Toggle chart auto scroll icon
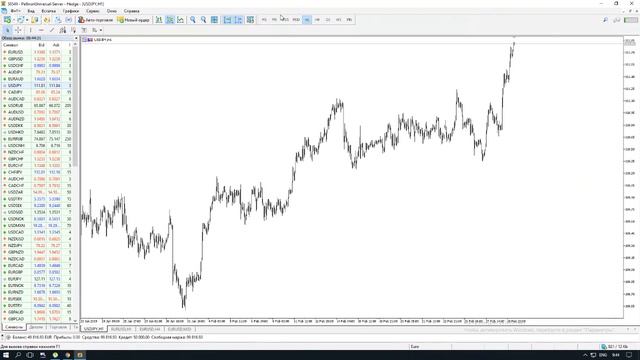The height and width of the screenshot is (360, 640). (227, 20)
